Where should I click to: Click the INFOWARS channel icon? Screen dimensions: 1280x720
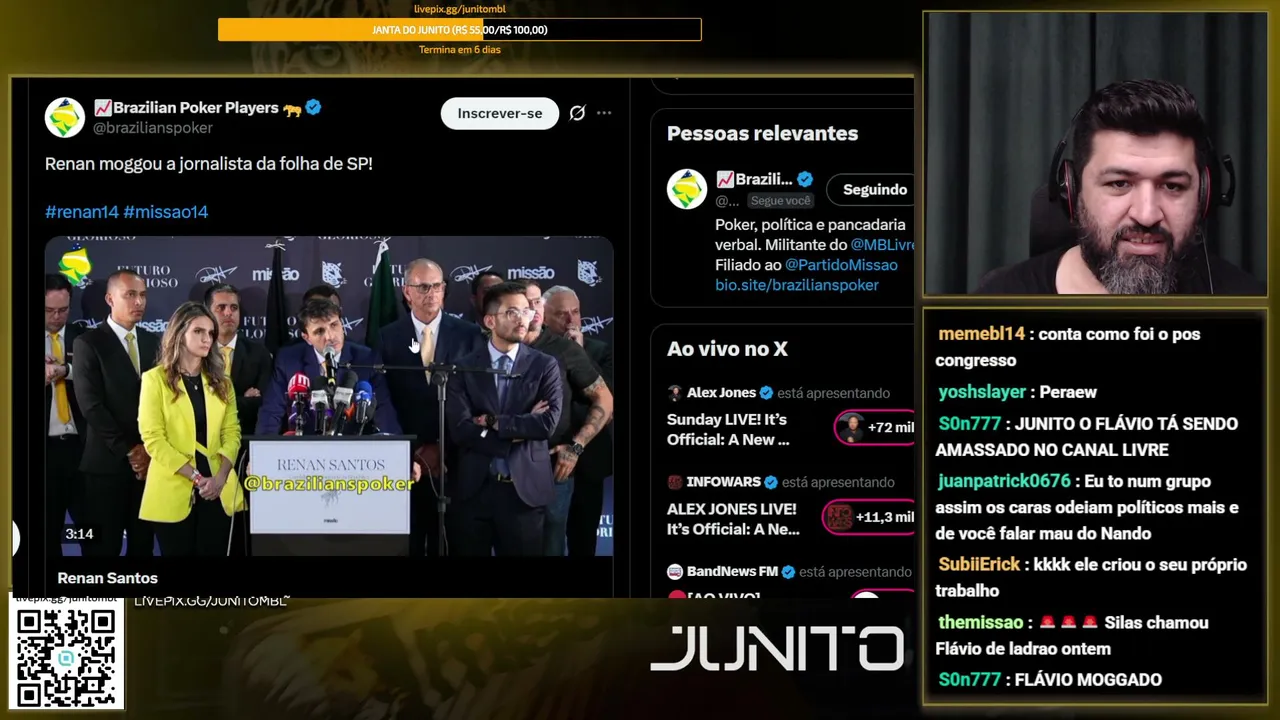(675, 482)
